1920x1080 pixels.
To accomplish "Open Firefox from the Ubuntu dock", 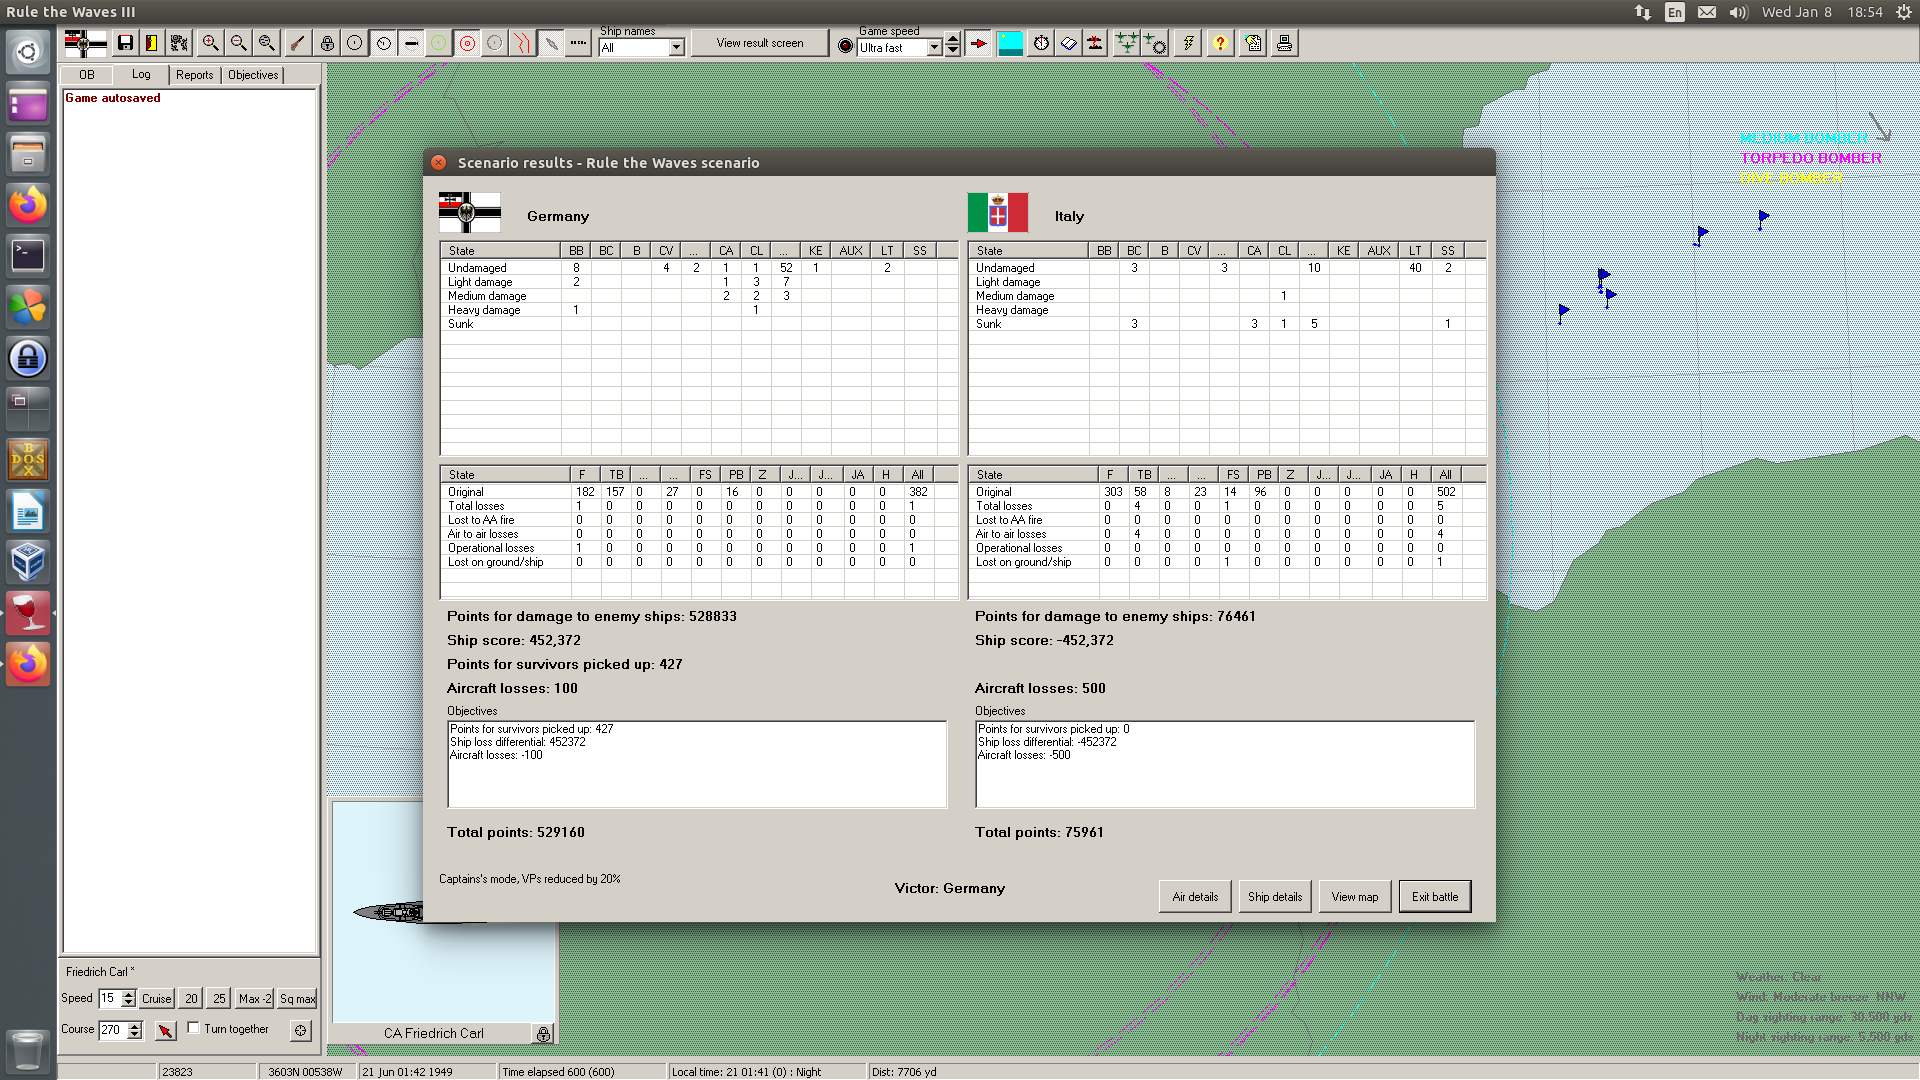I will pyautogui.click(x=28, y=205).
